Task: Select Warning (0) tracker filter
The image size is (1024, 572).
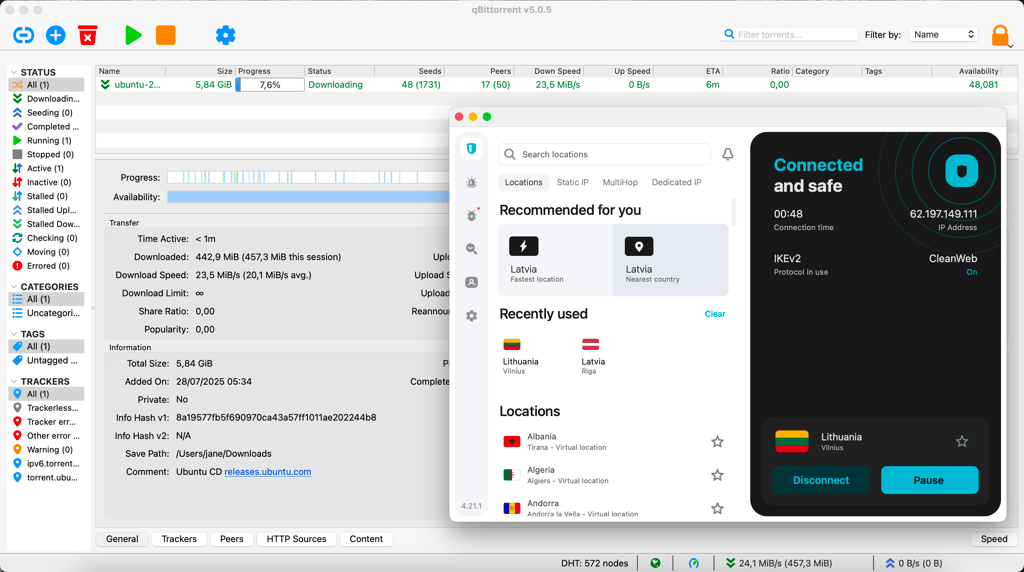Action: [x=46, y=449]
